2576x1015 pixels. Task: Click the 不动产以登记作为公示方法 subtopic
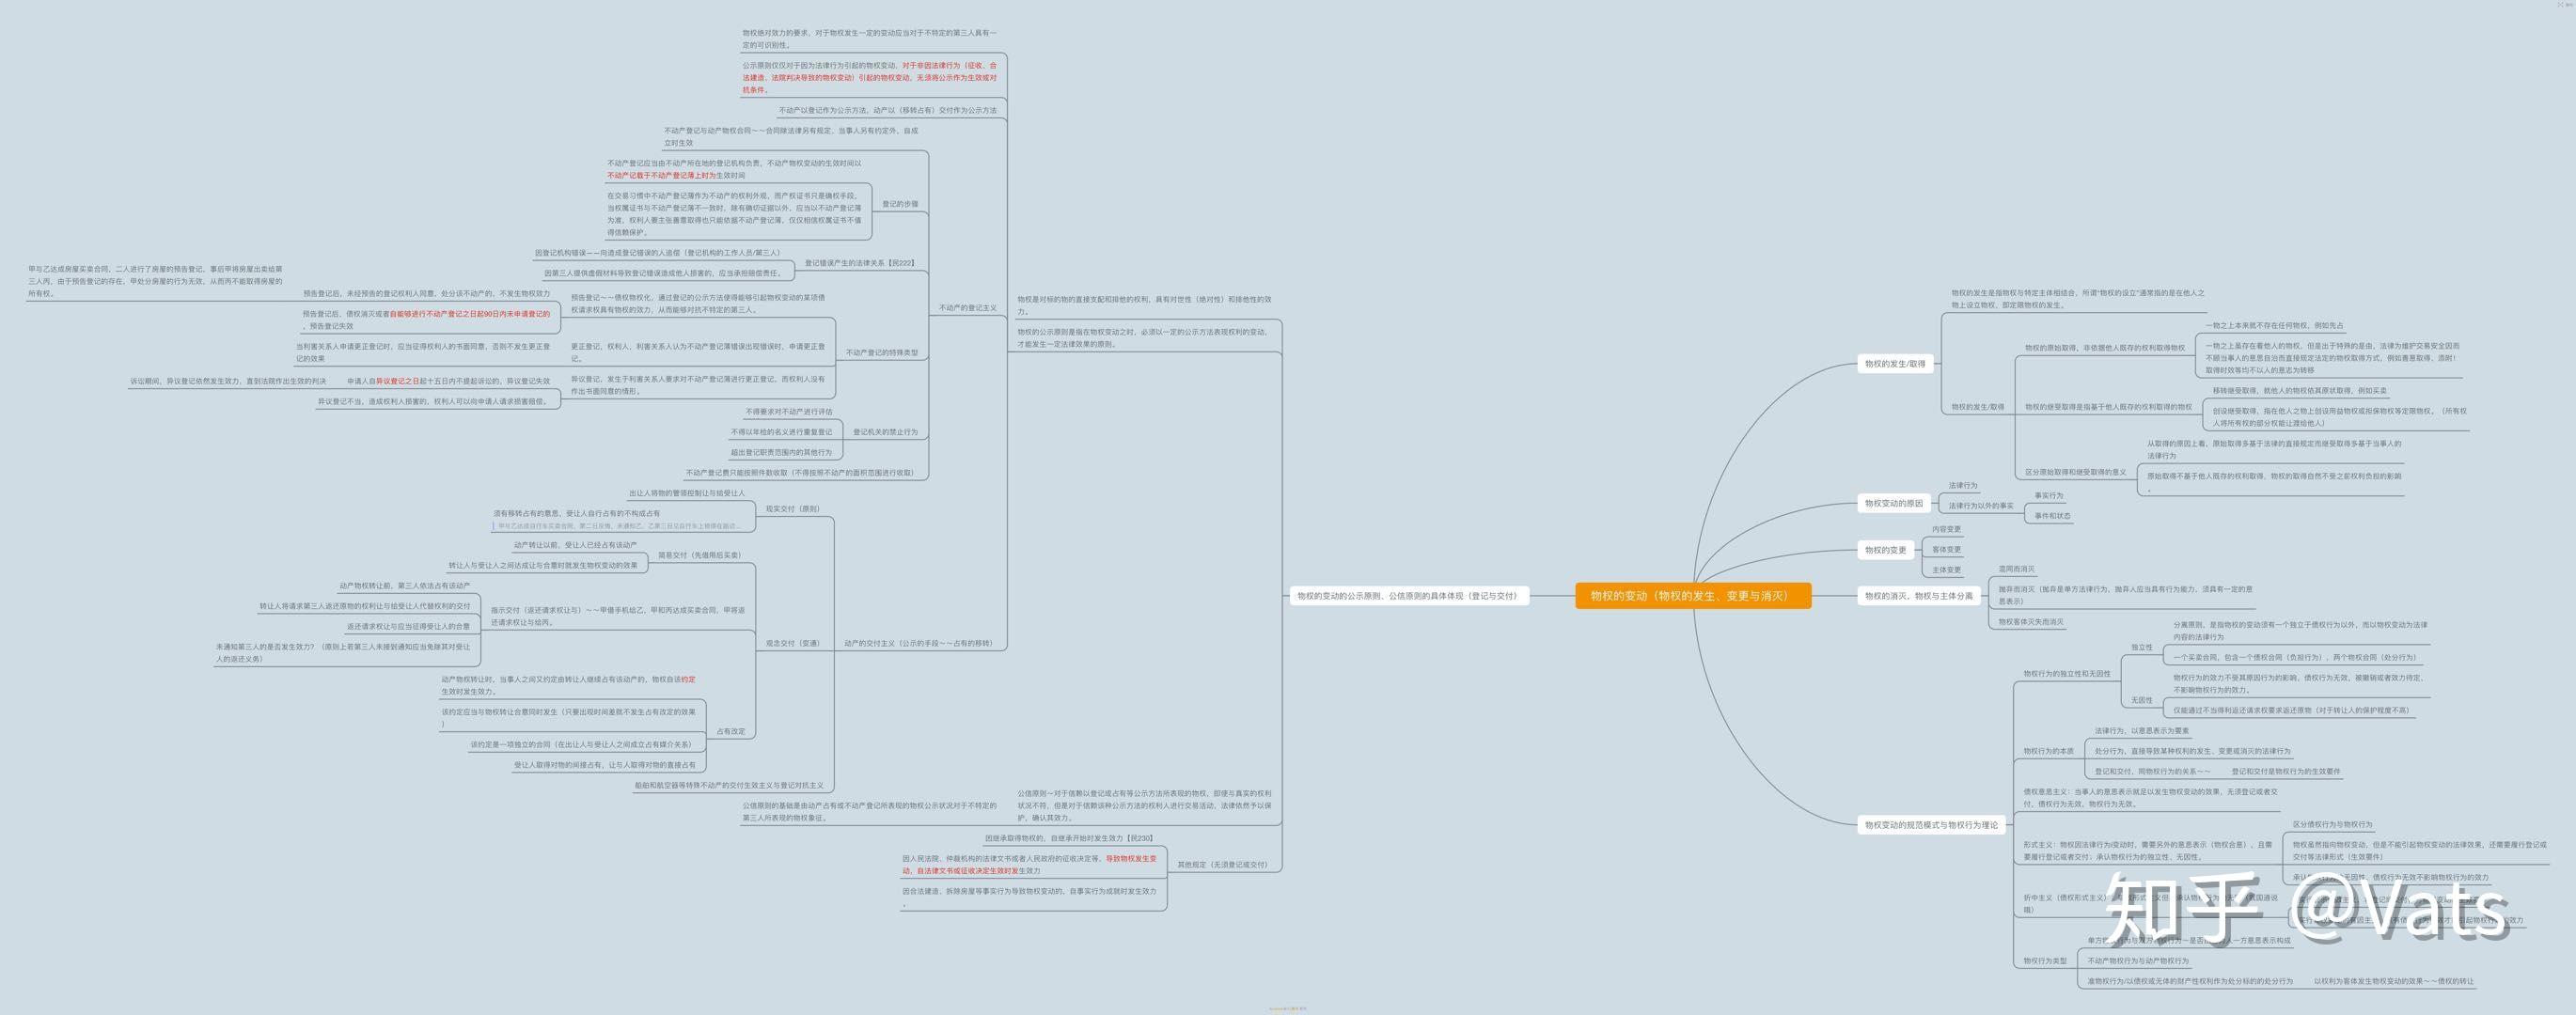[887, 110]
